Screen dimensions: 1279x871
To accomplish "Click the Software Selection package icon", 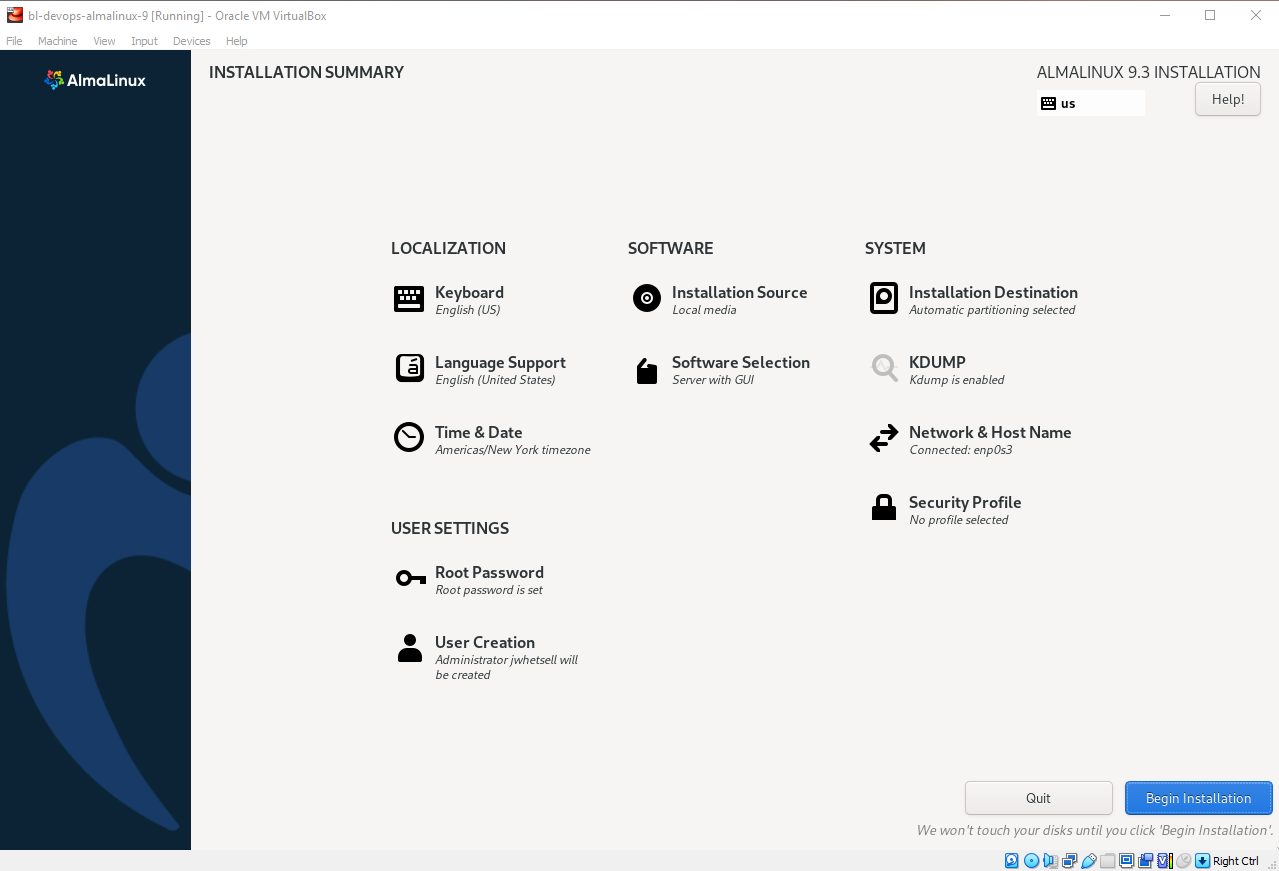I will pos(647,371).
